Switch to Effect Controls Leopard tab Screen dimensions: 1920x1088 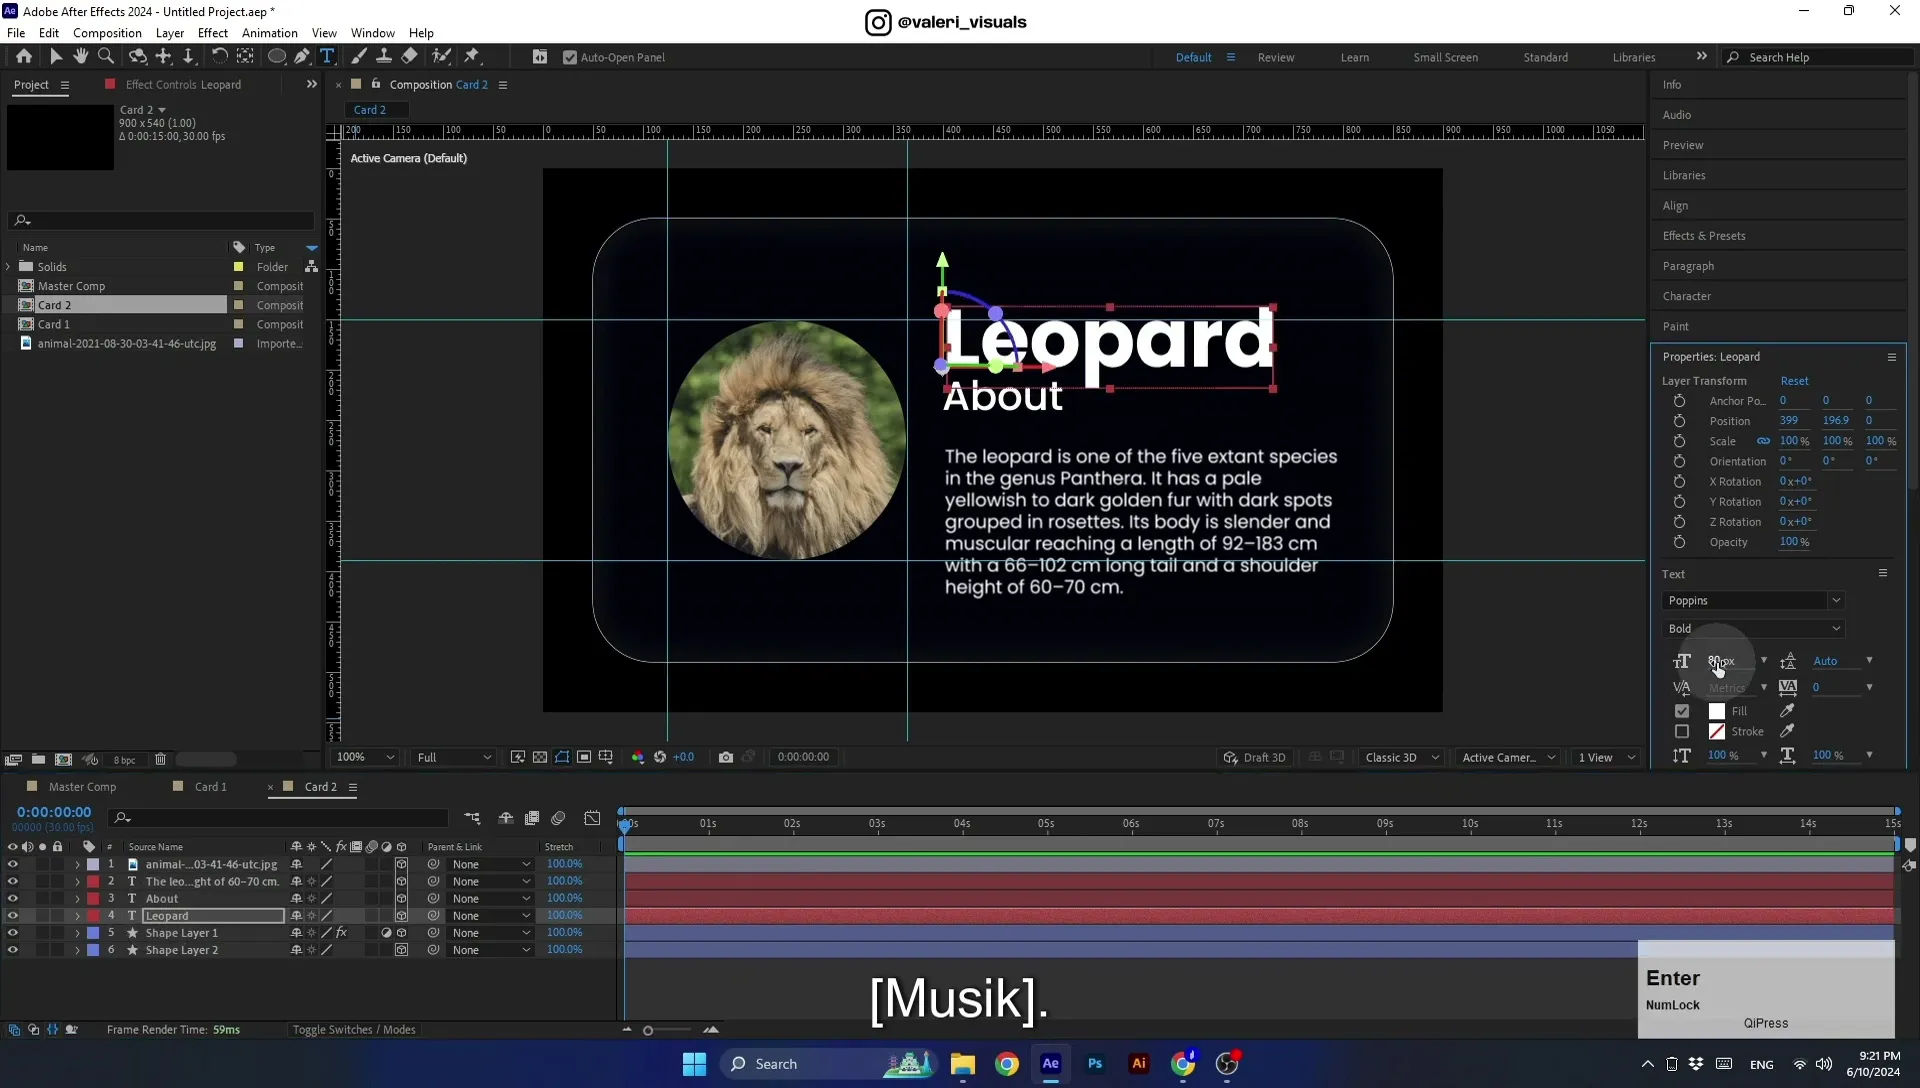tap(183, 85)
